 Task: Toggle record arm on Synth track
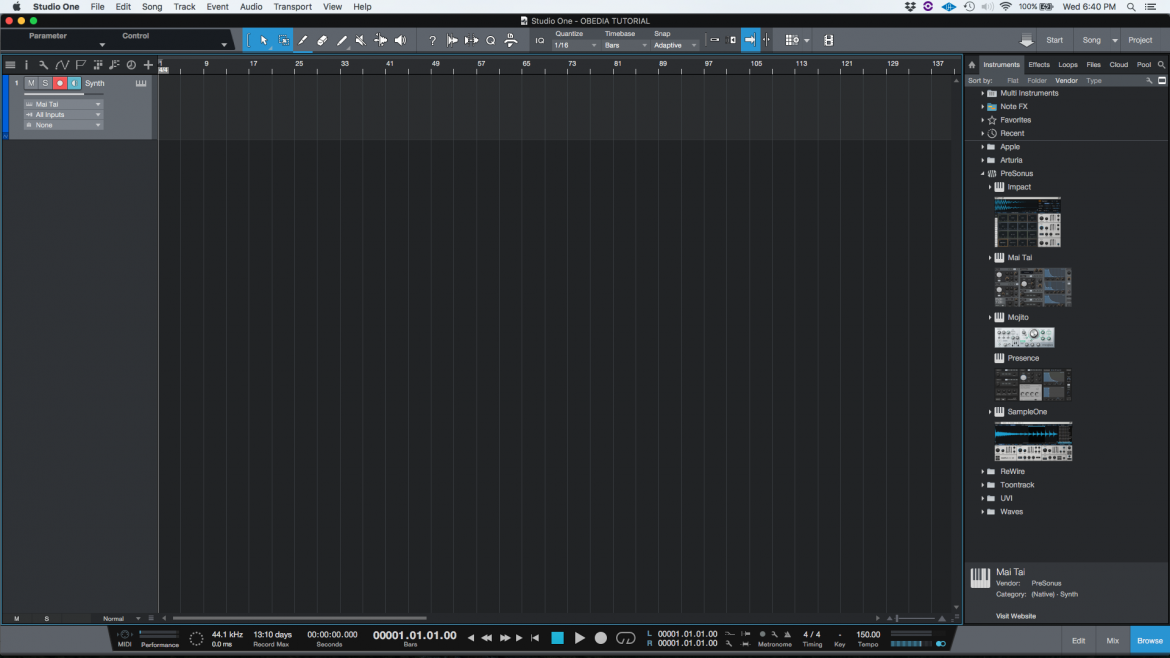pyautogui.click(x=60, y=83)
